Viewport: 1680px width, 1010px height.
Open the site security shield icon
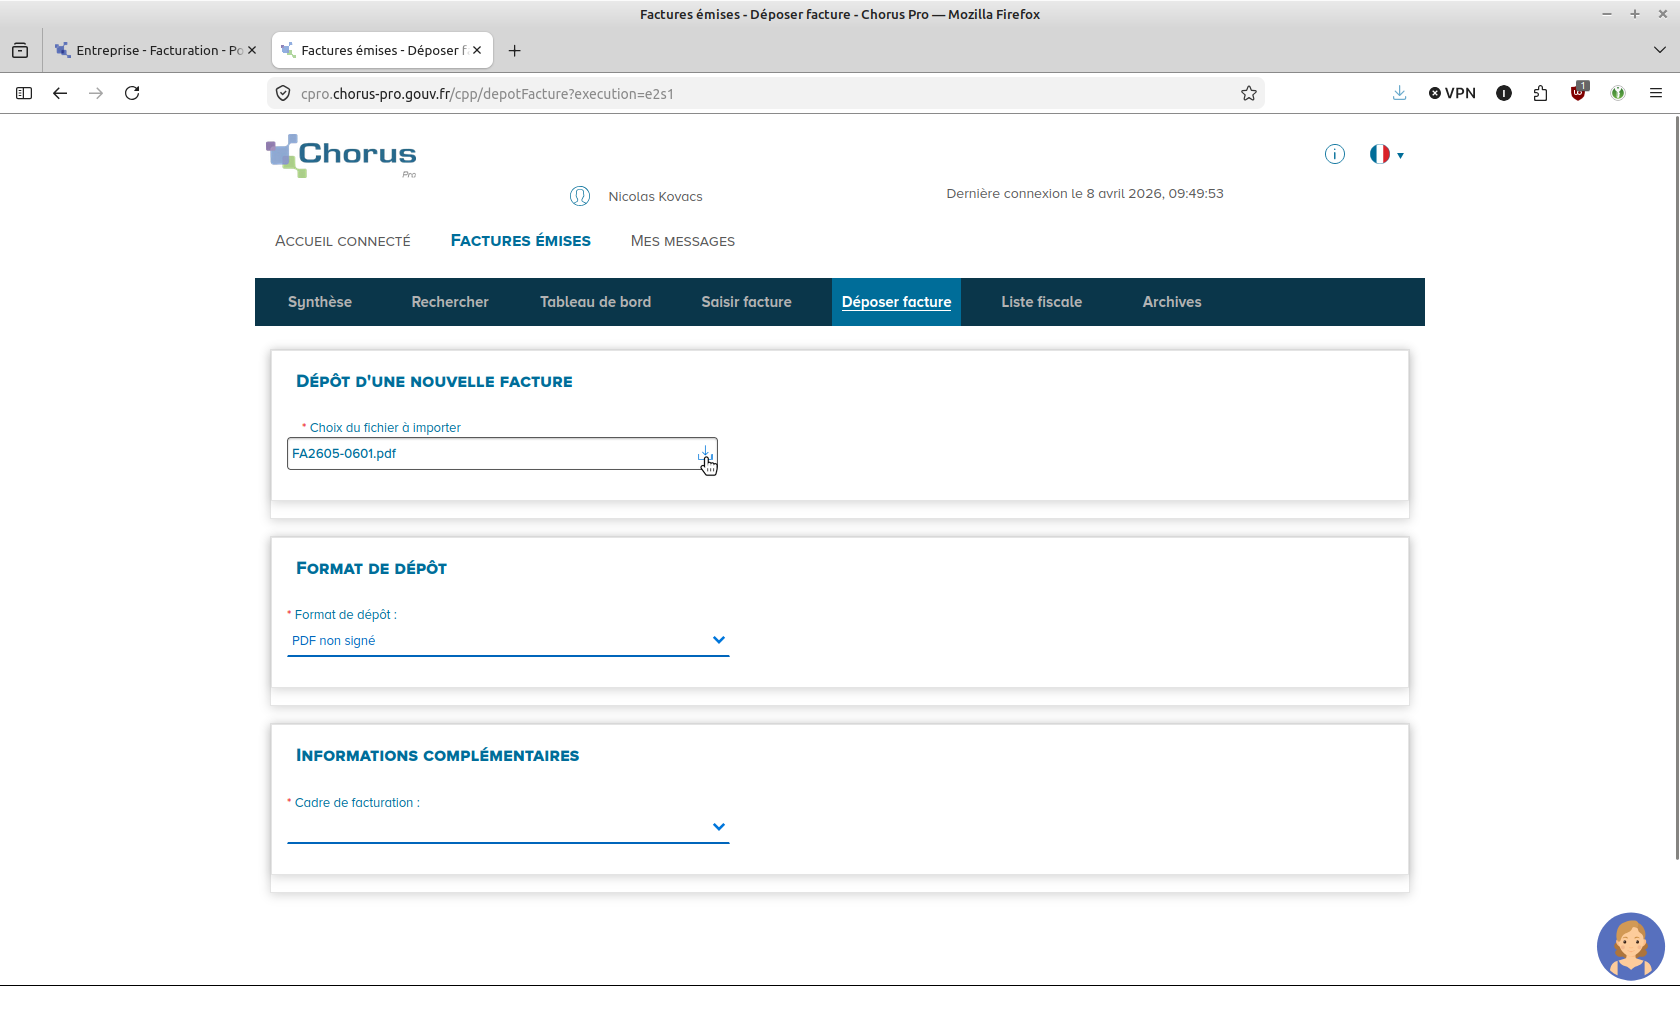pos(283,93)
